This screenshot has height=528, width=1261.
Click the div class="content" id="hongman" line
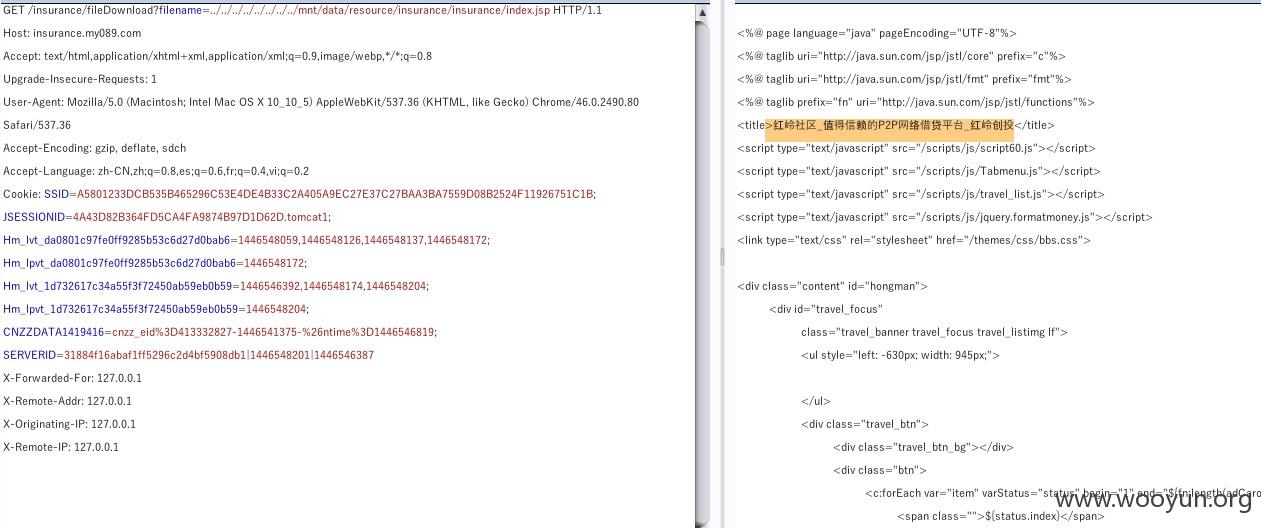tap(833, 286)
